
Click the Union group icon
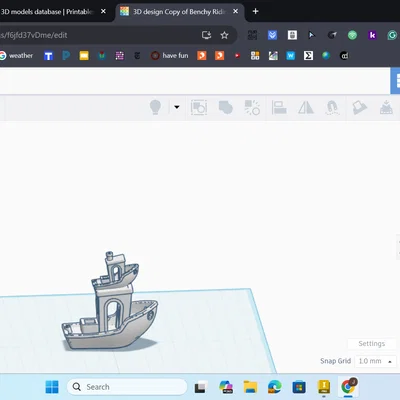pos(226,107)
